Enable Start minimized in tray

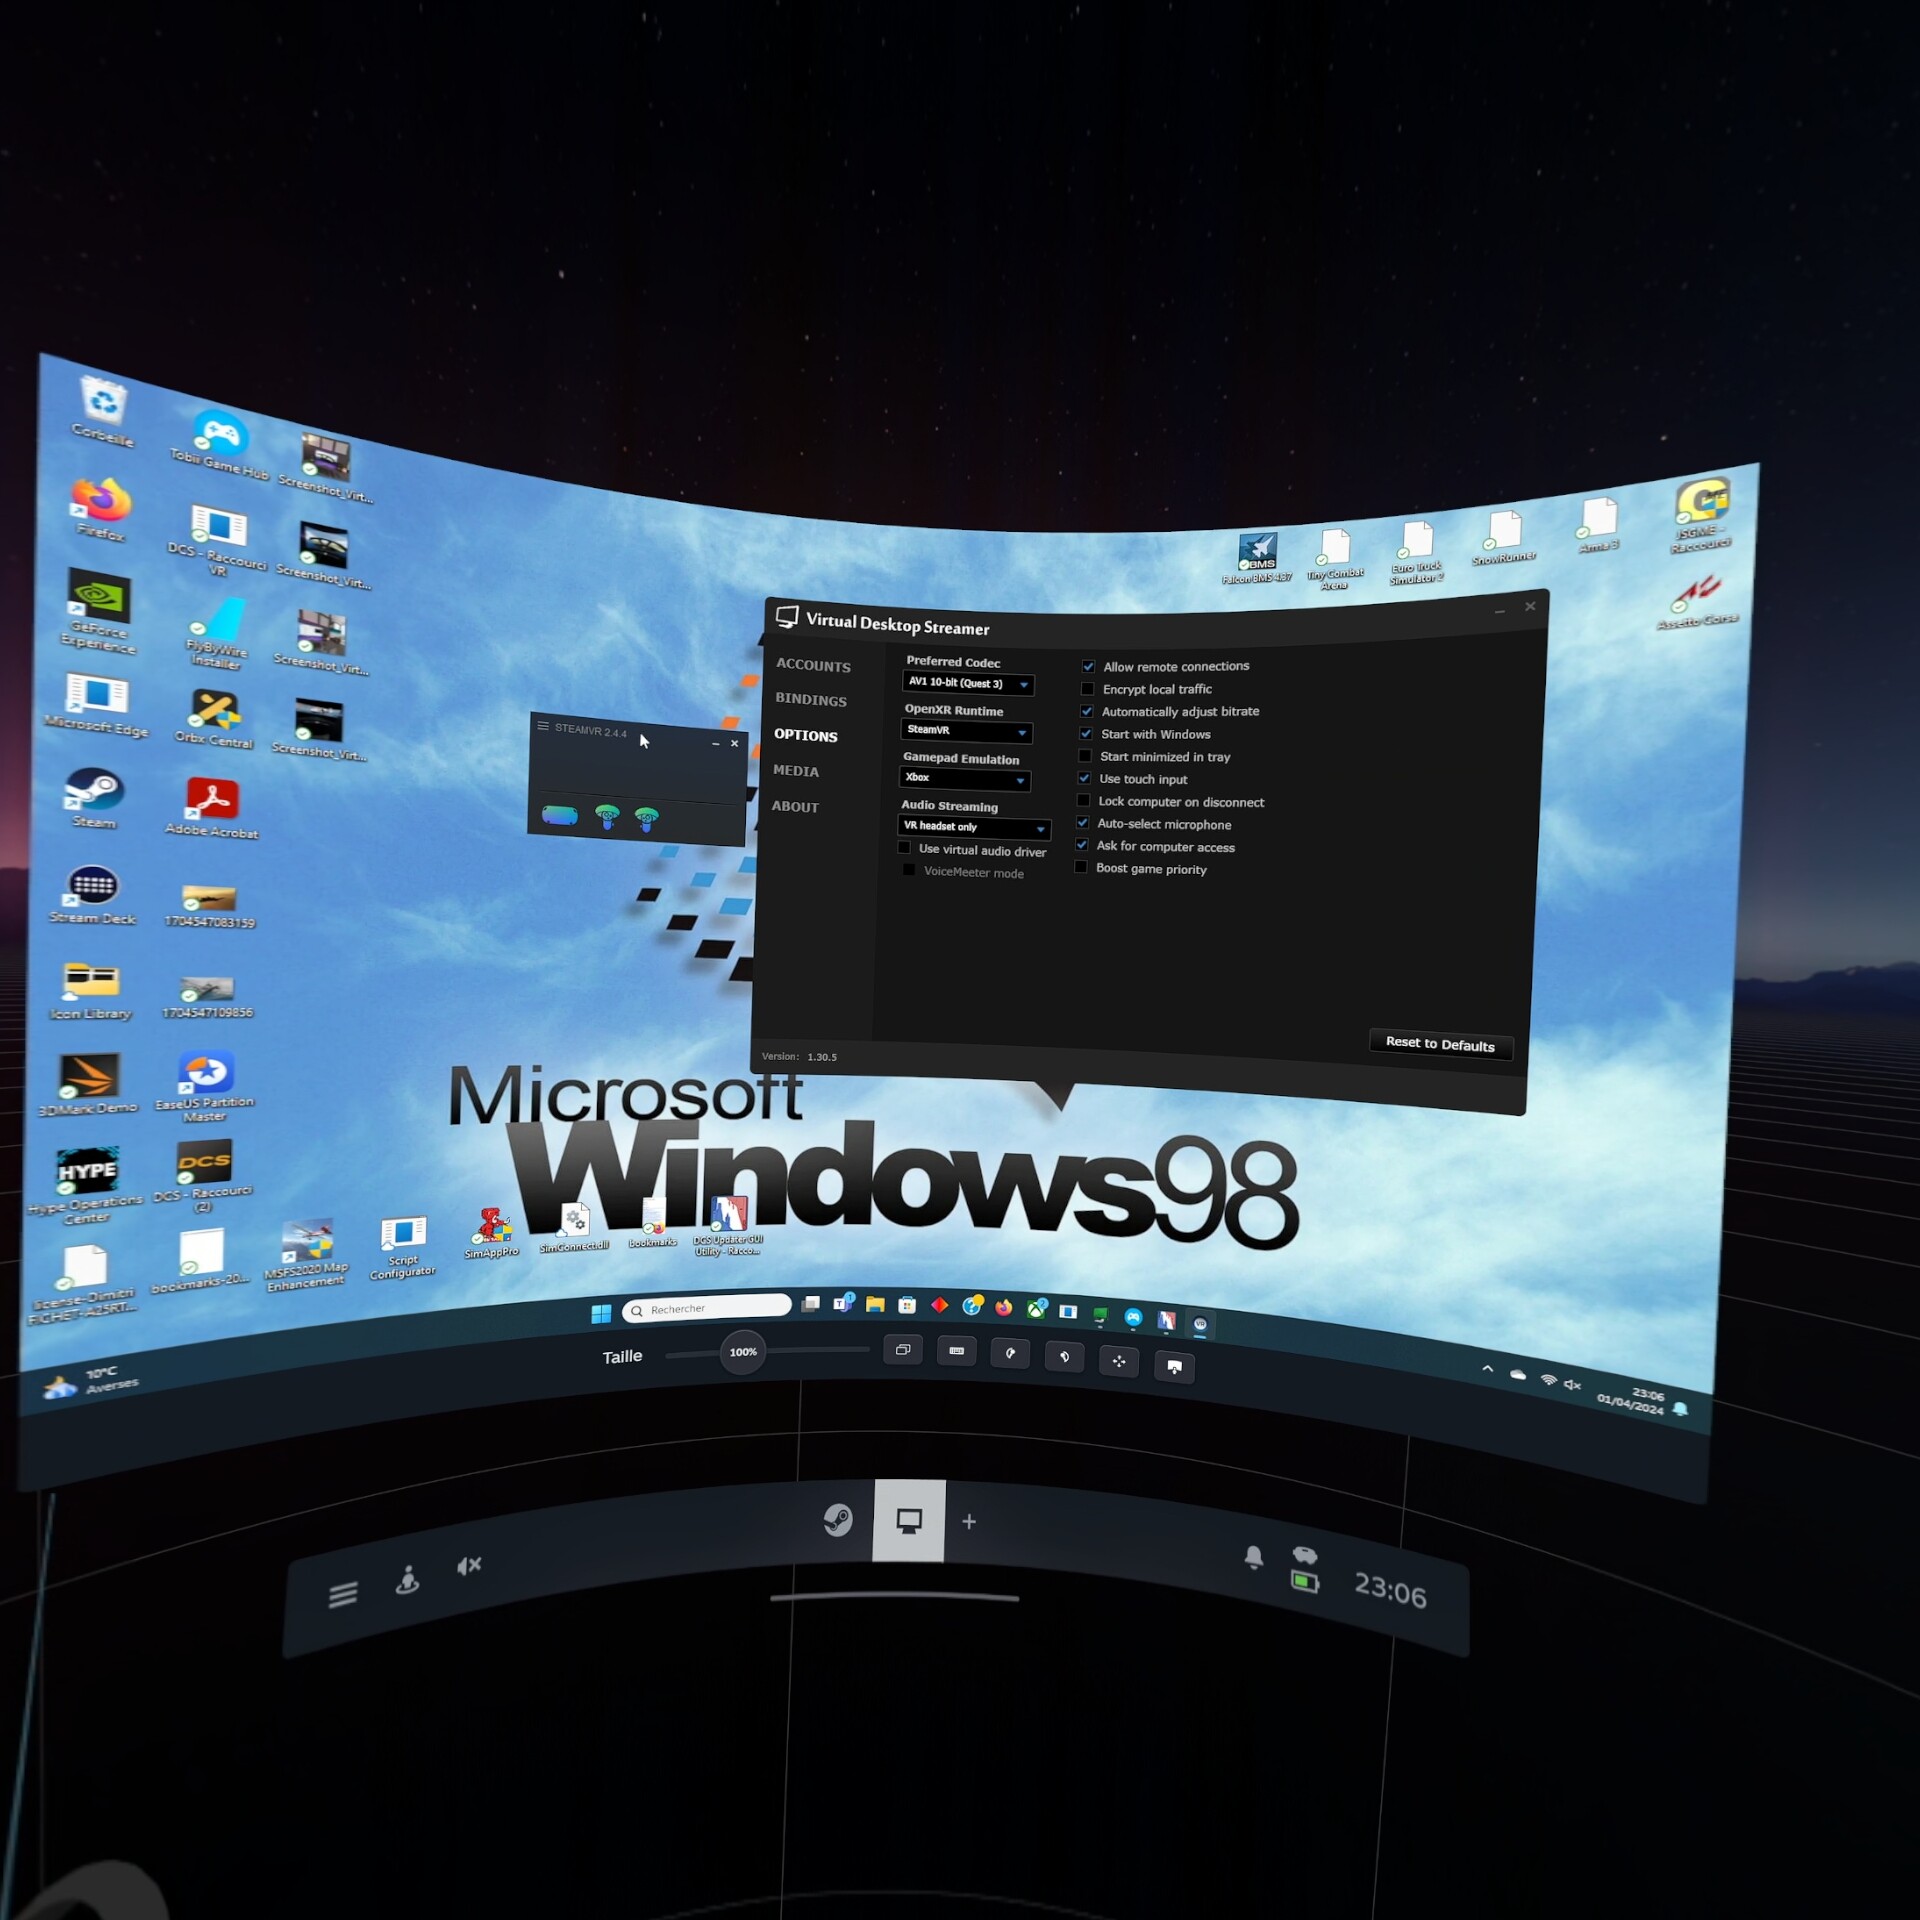(x=1085, y=756)
